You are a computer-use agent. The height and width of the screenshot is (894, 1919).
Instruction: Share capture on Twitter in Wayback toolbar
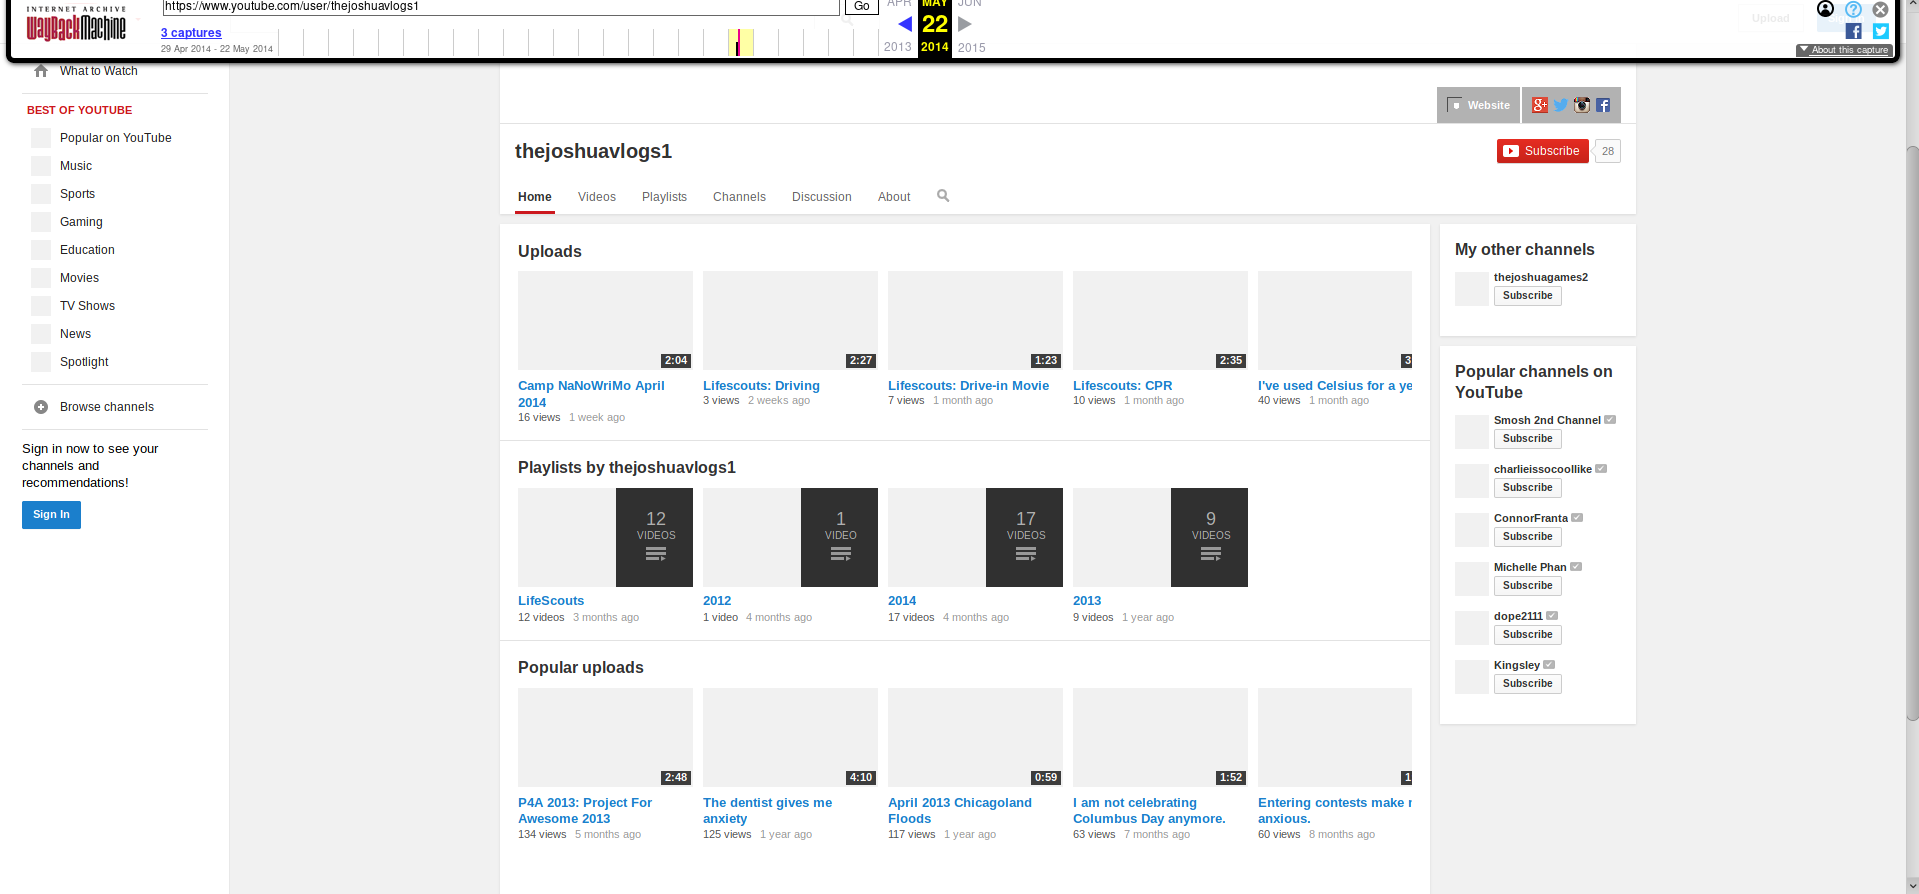coord(1881,31)
